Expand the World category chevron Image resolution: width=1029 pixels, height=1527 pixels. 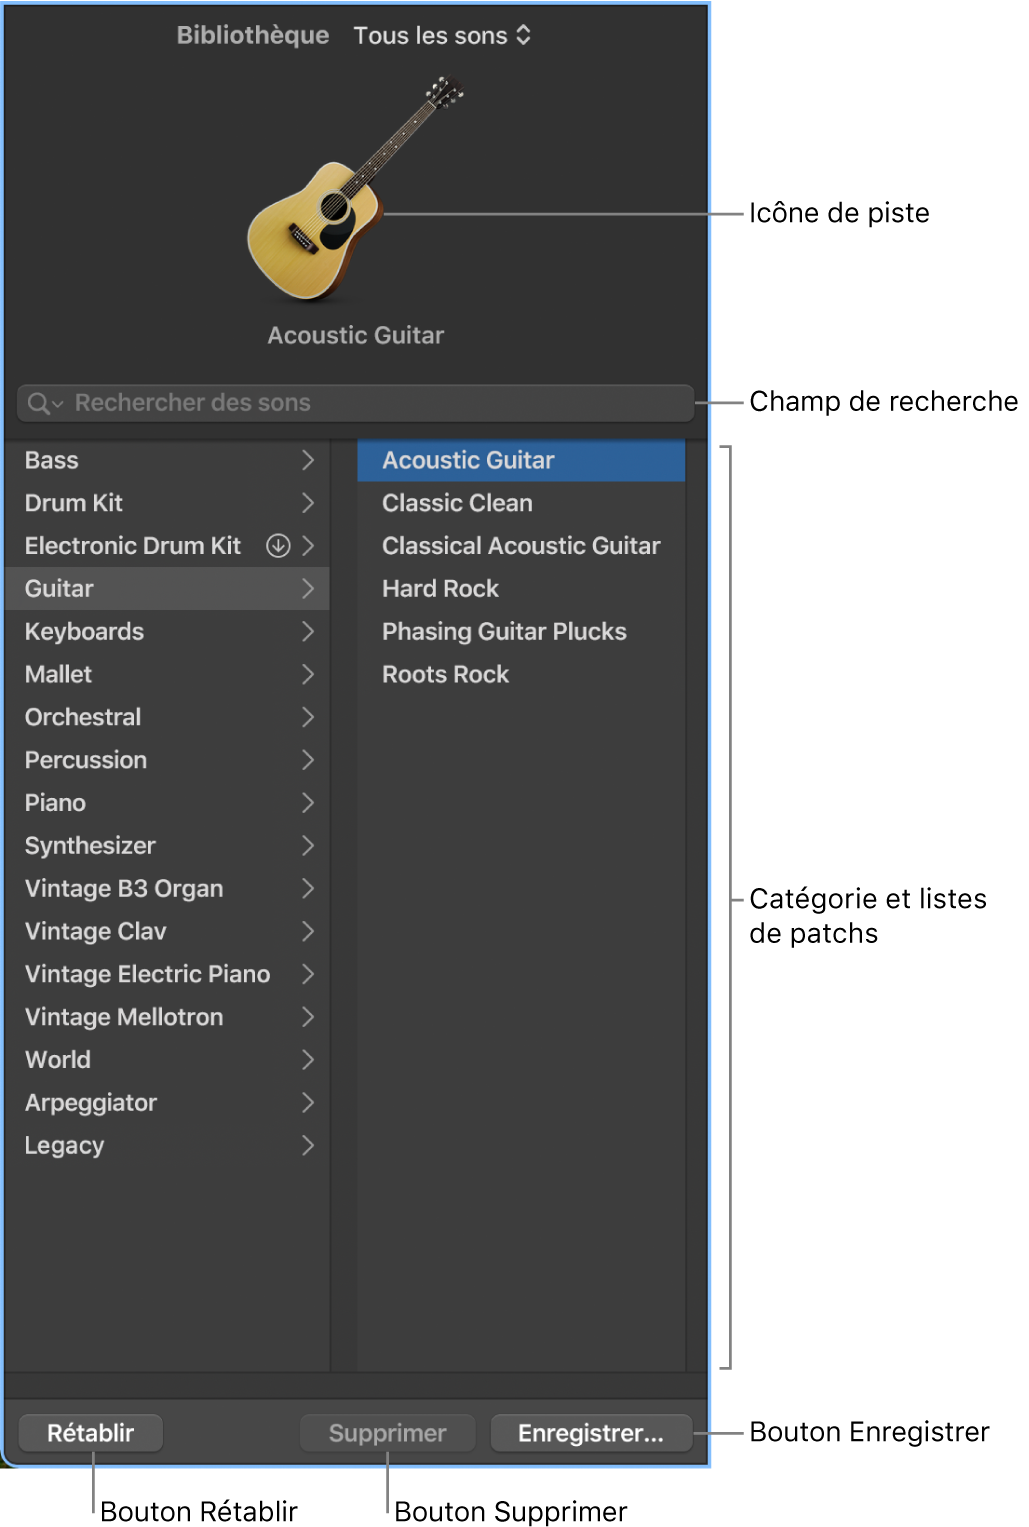(308, 1060)
